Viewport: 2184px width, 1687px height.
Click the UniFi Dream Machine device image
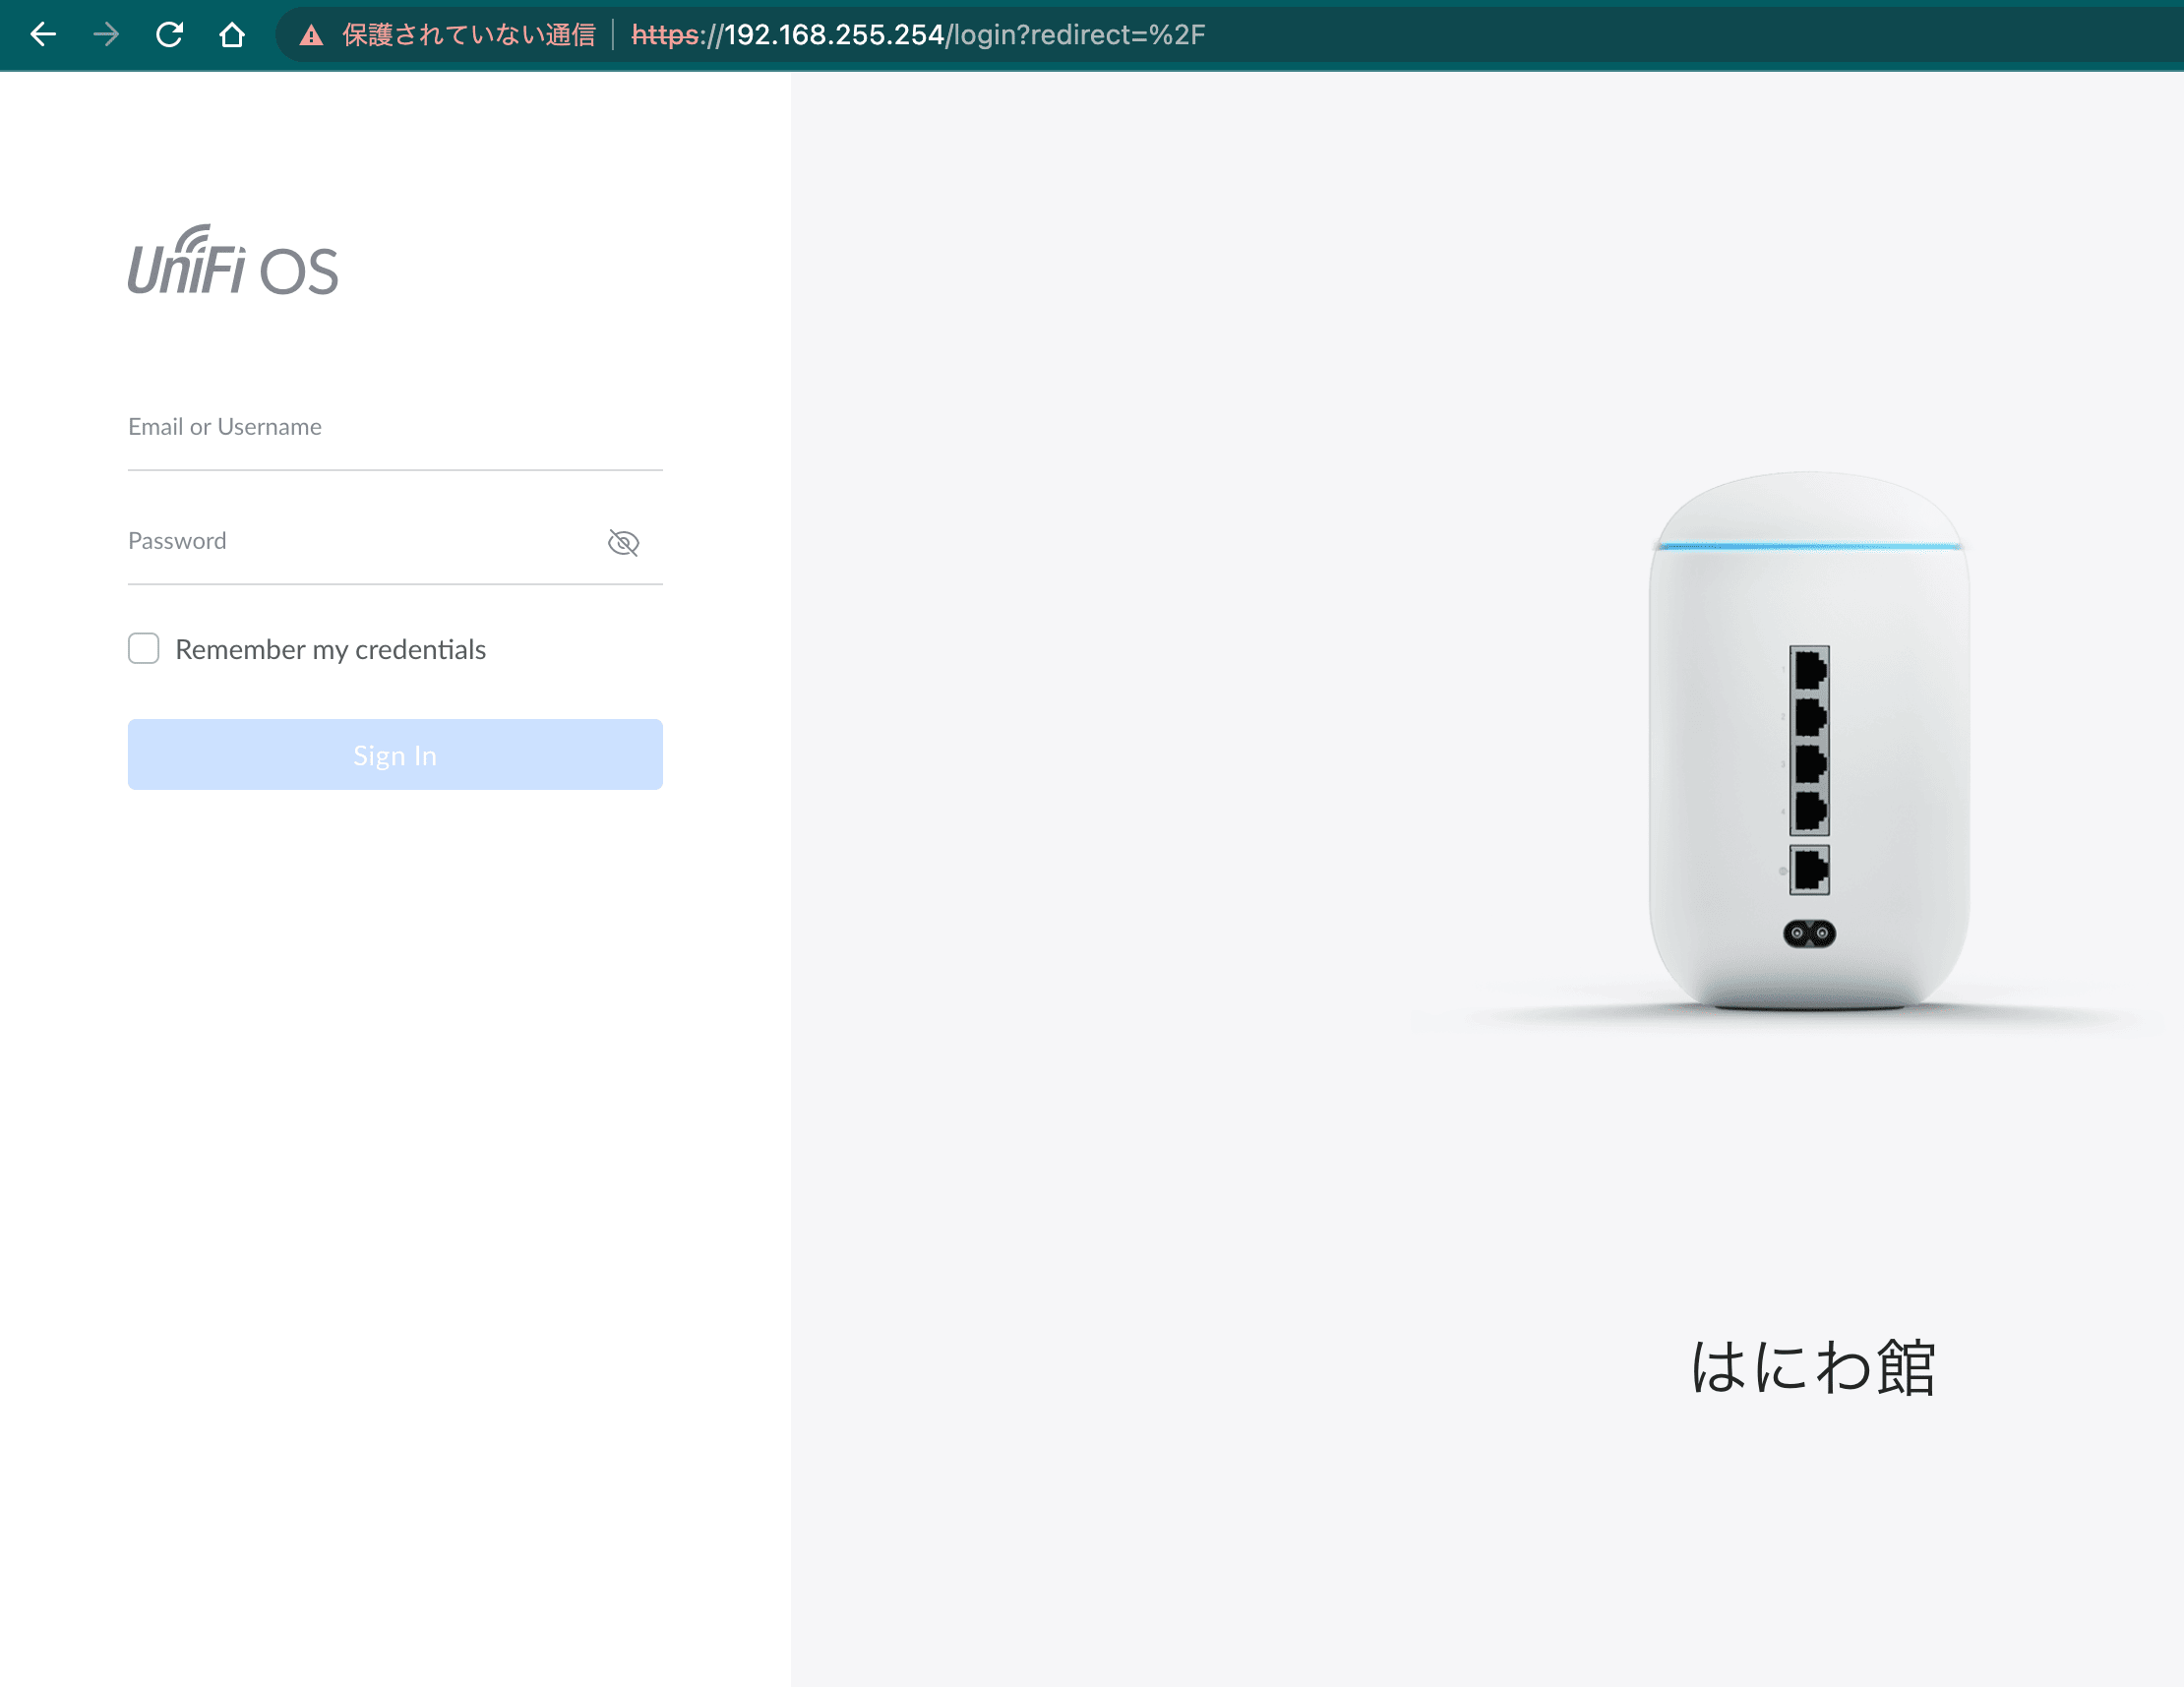coord(1809,743)
